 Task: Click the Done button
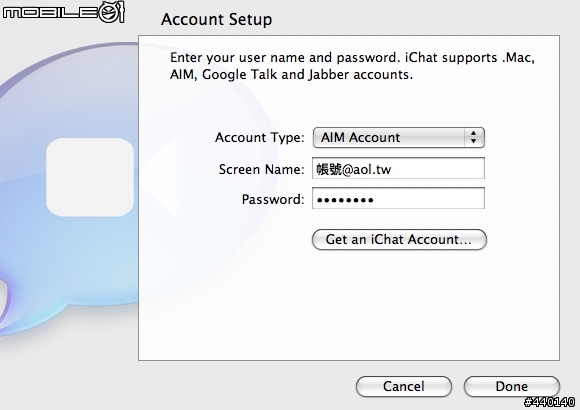(512, 386)
